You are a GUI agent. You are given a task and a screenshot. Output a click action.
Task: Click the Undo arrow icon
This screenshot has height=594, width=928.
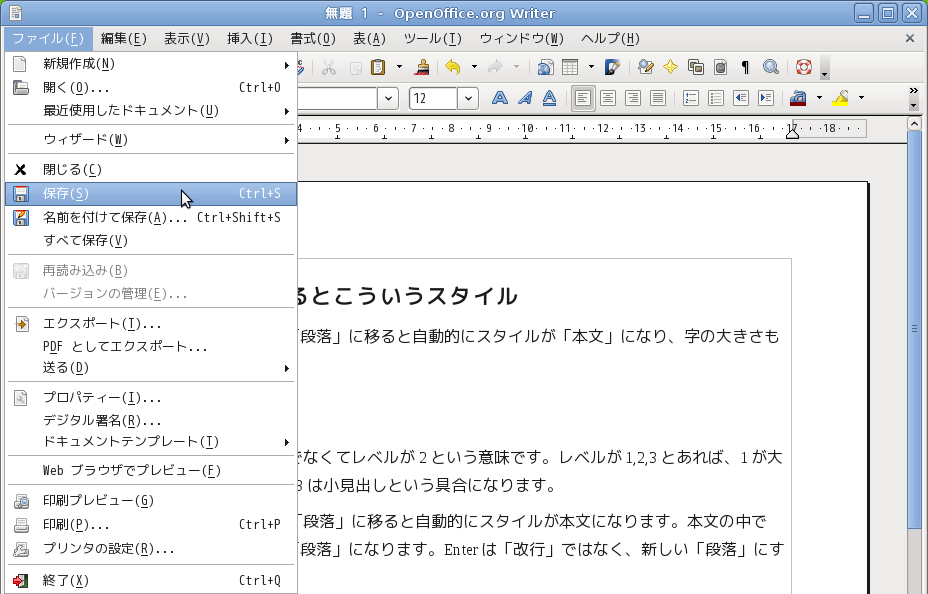452,68
